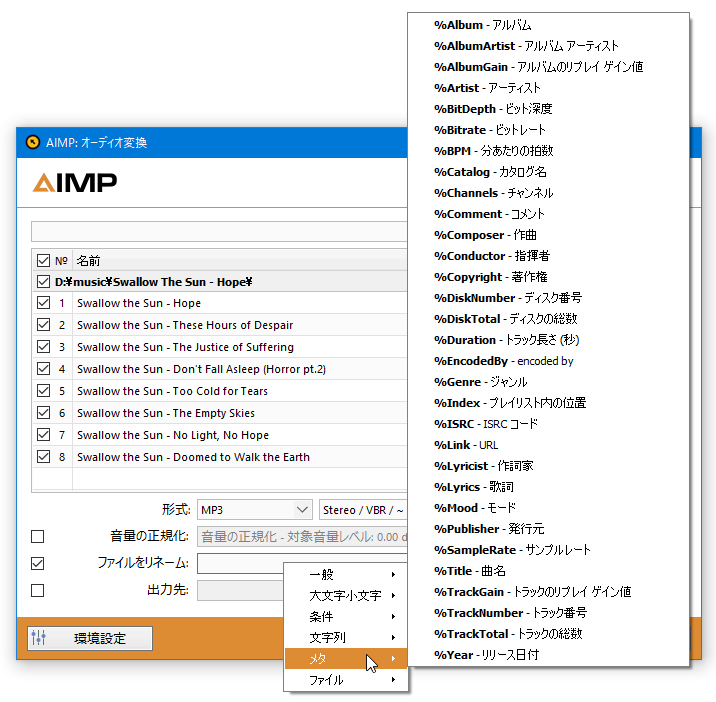Viewport: 716px width, 702px height.
Task: Uncheck the D:¥music¥Swallow The Sun - Hope¥ folder checkbox
Action: click(43, 282)
